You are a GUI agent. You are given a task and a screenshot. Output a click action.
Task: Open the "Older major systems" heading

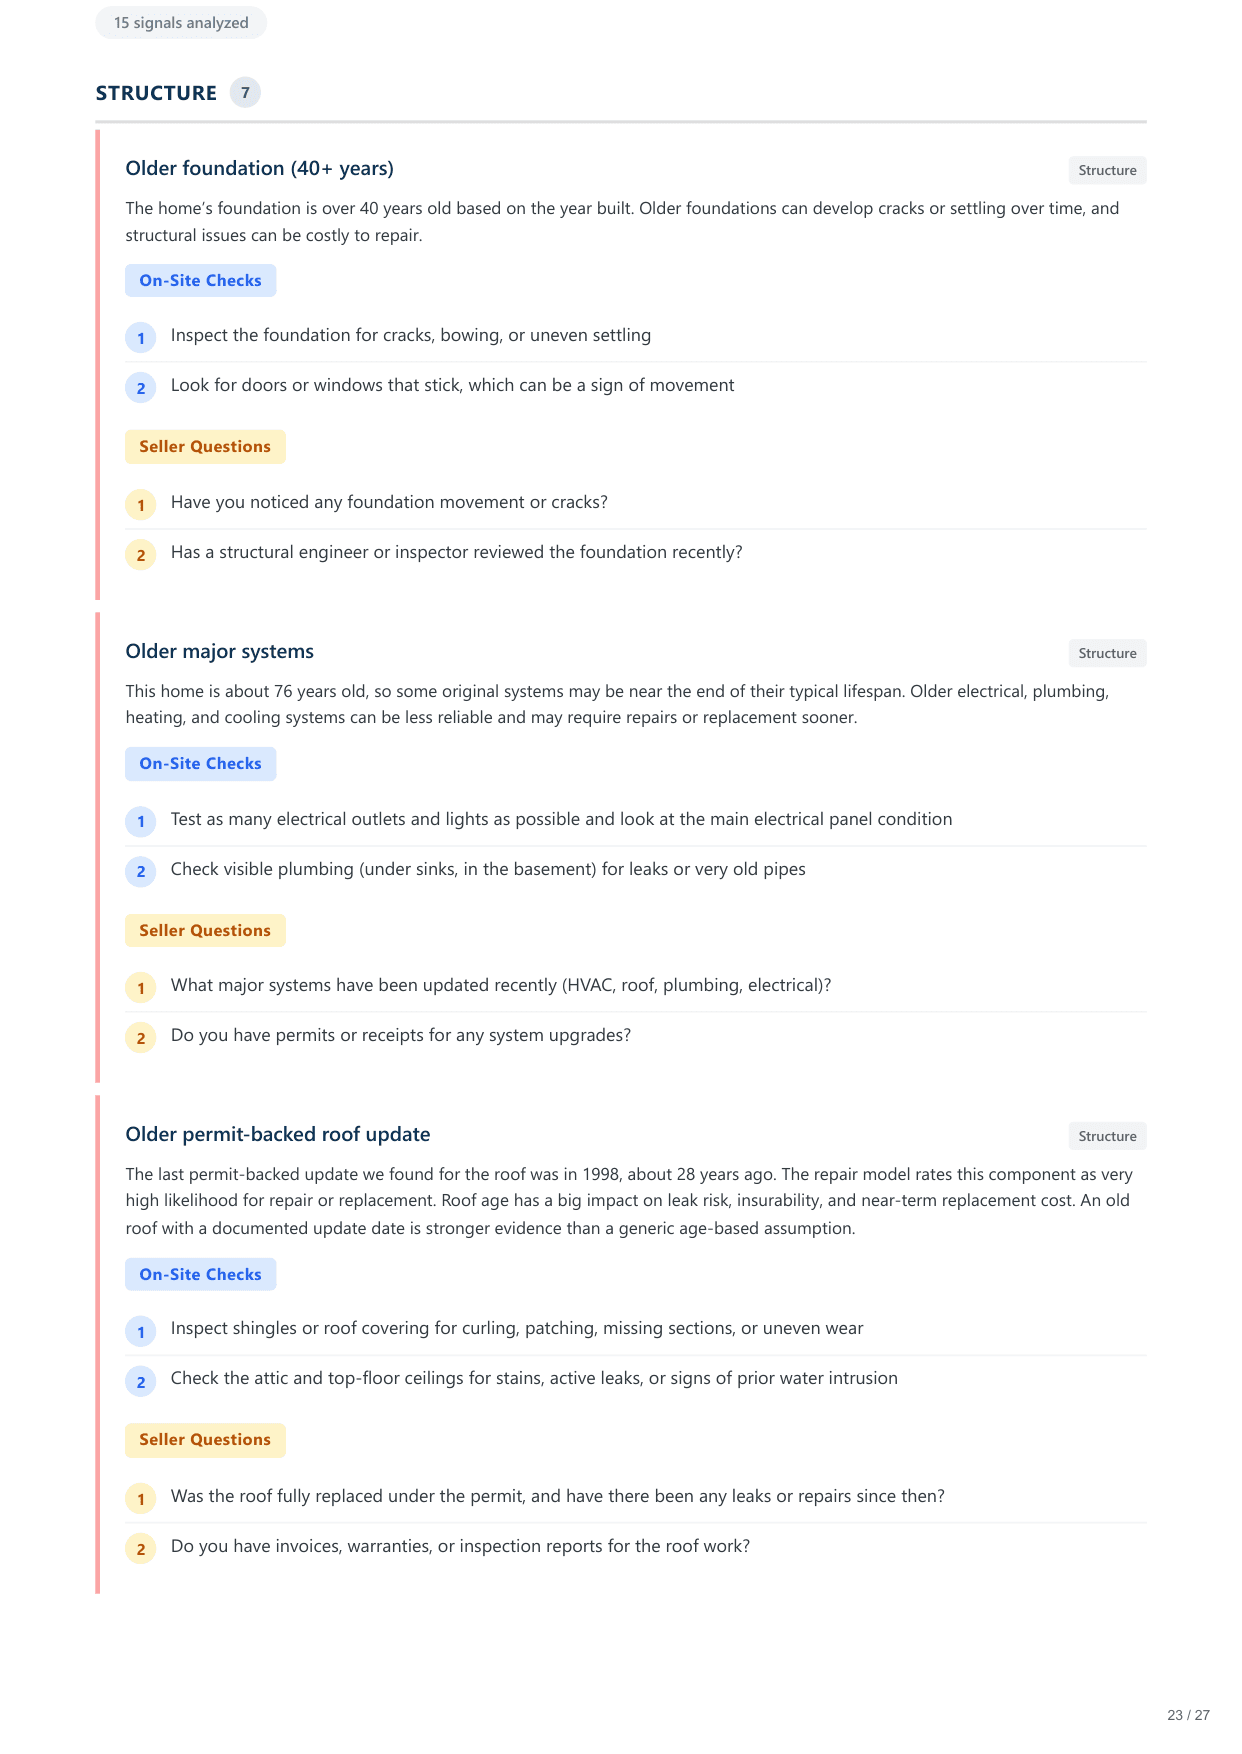219,652
